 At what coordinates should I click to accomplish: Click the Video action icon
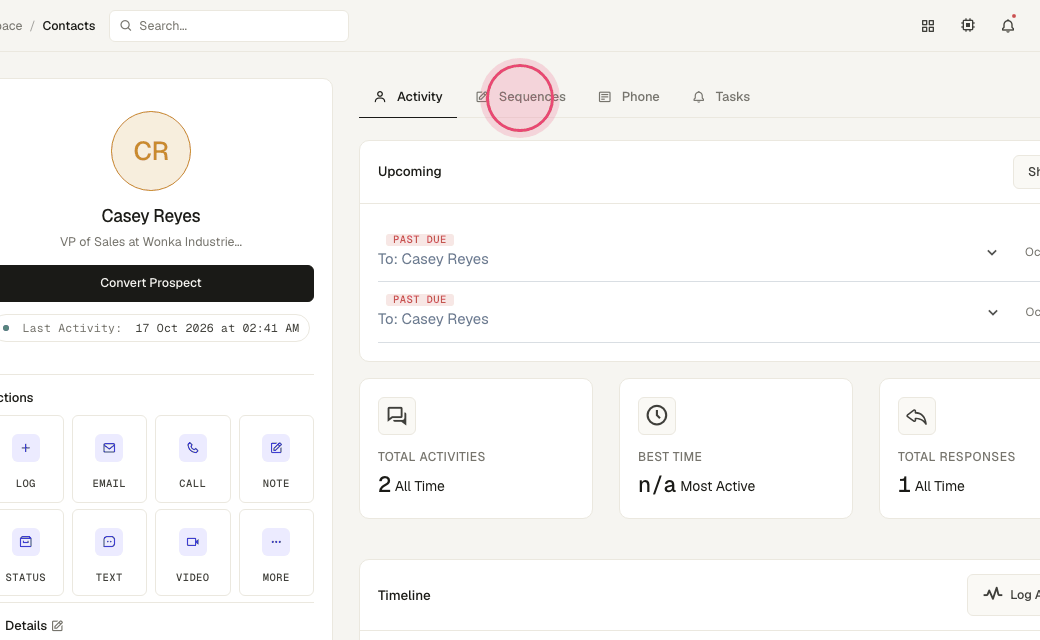(192, 542)
